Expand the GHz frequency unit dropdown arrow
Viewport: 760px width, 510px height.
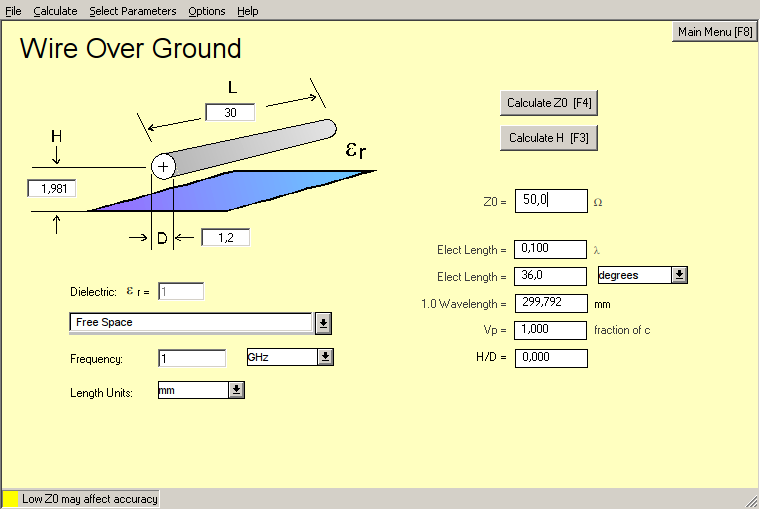click(x=326, y=357)
